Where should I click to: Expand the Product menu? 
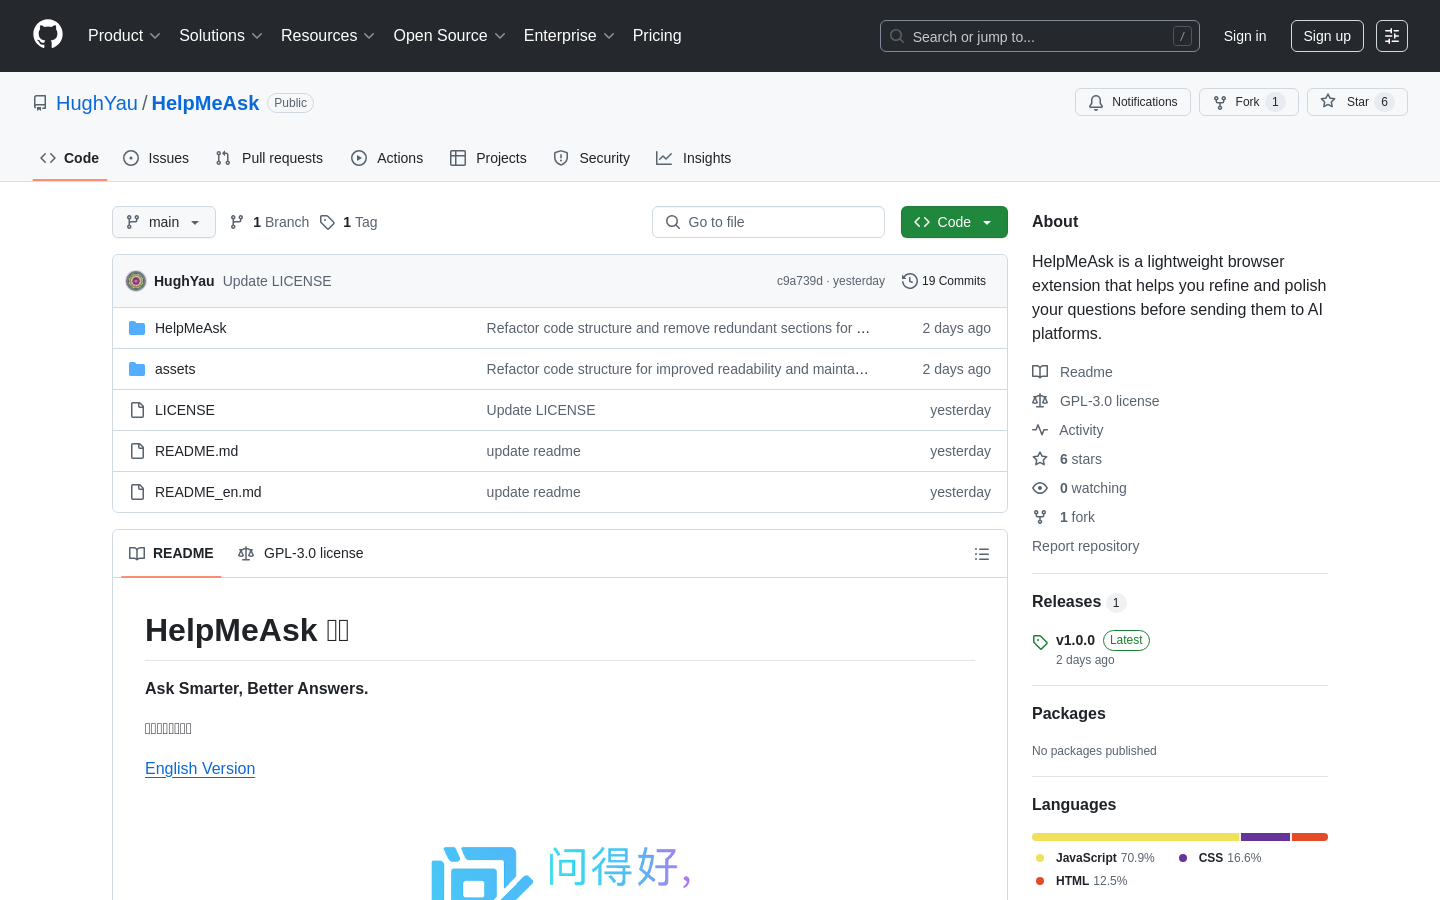coord(124,36)
